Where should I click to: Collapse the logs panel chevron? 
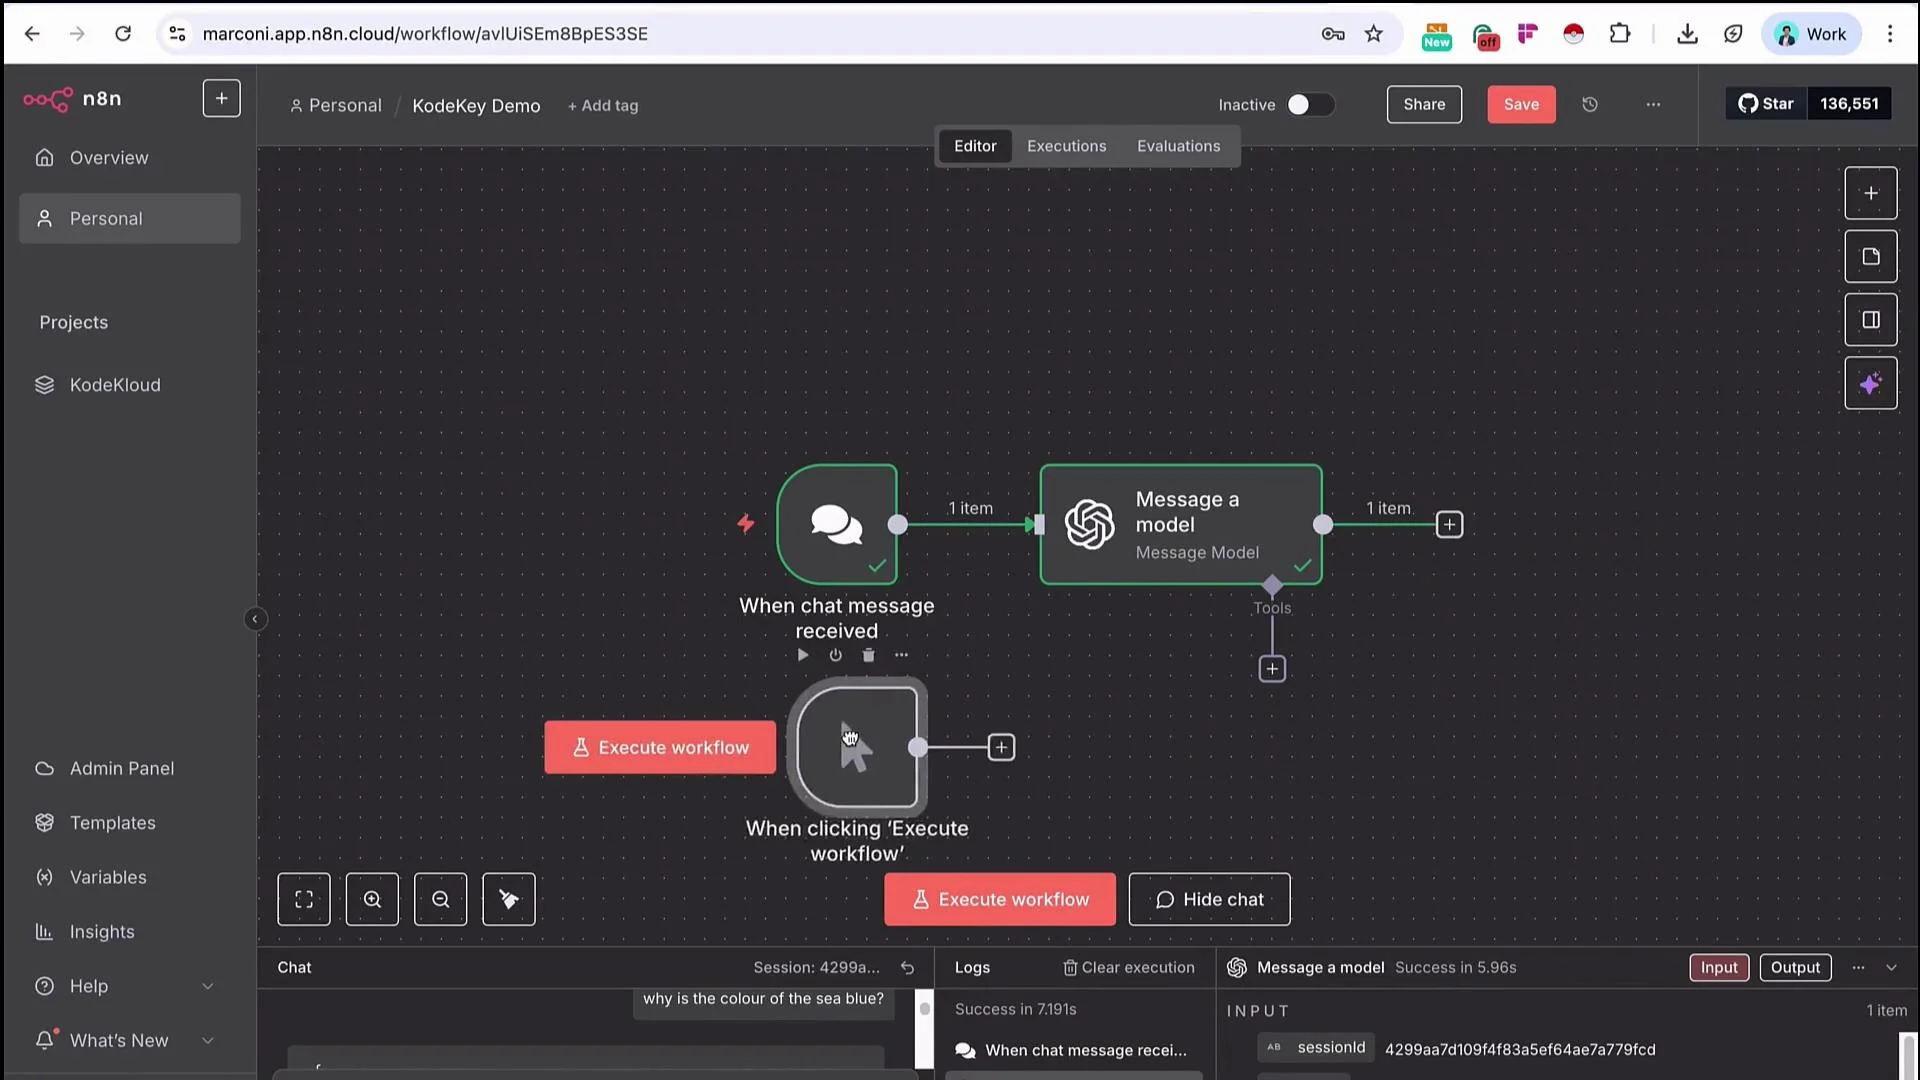coord(1891,968)
